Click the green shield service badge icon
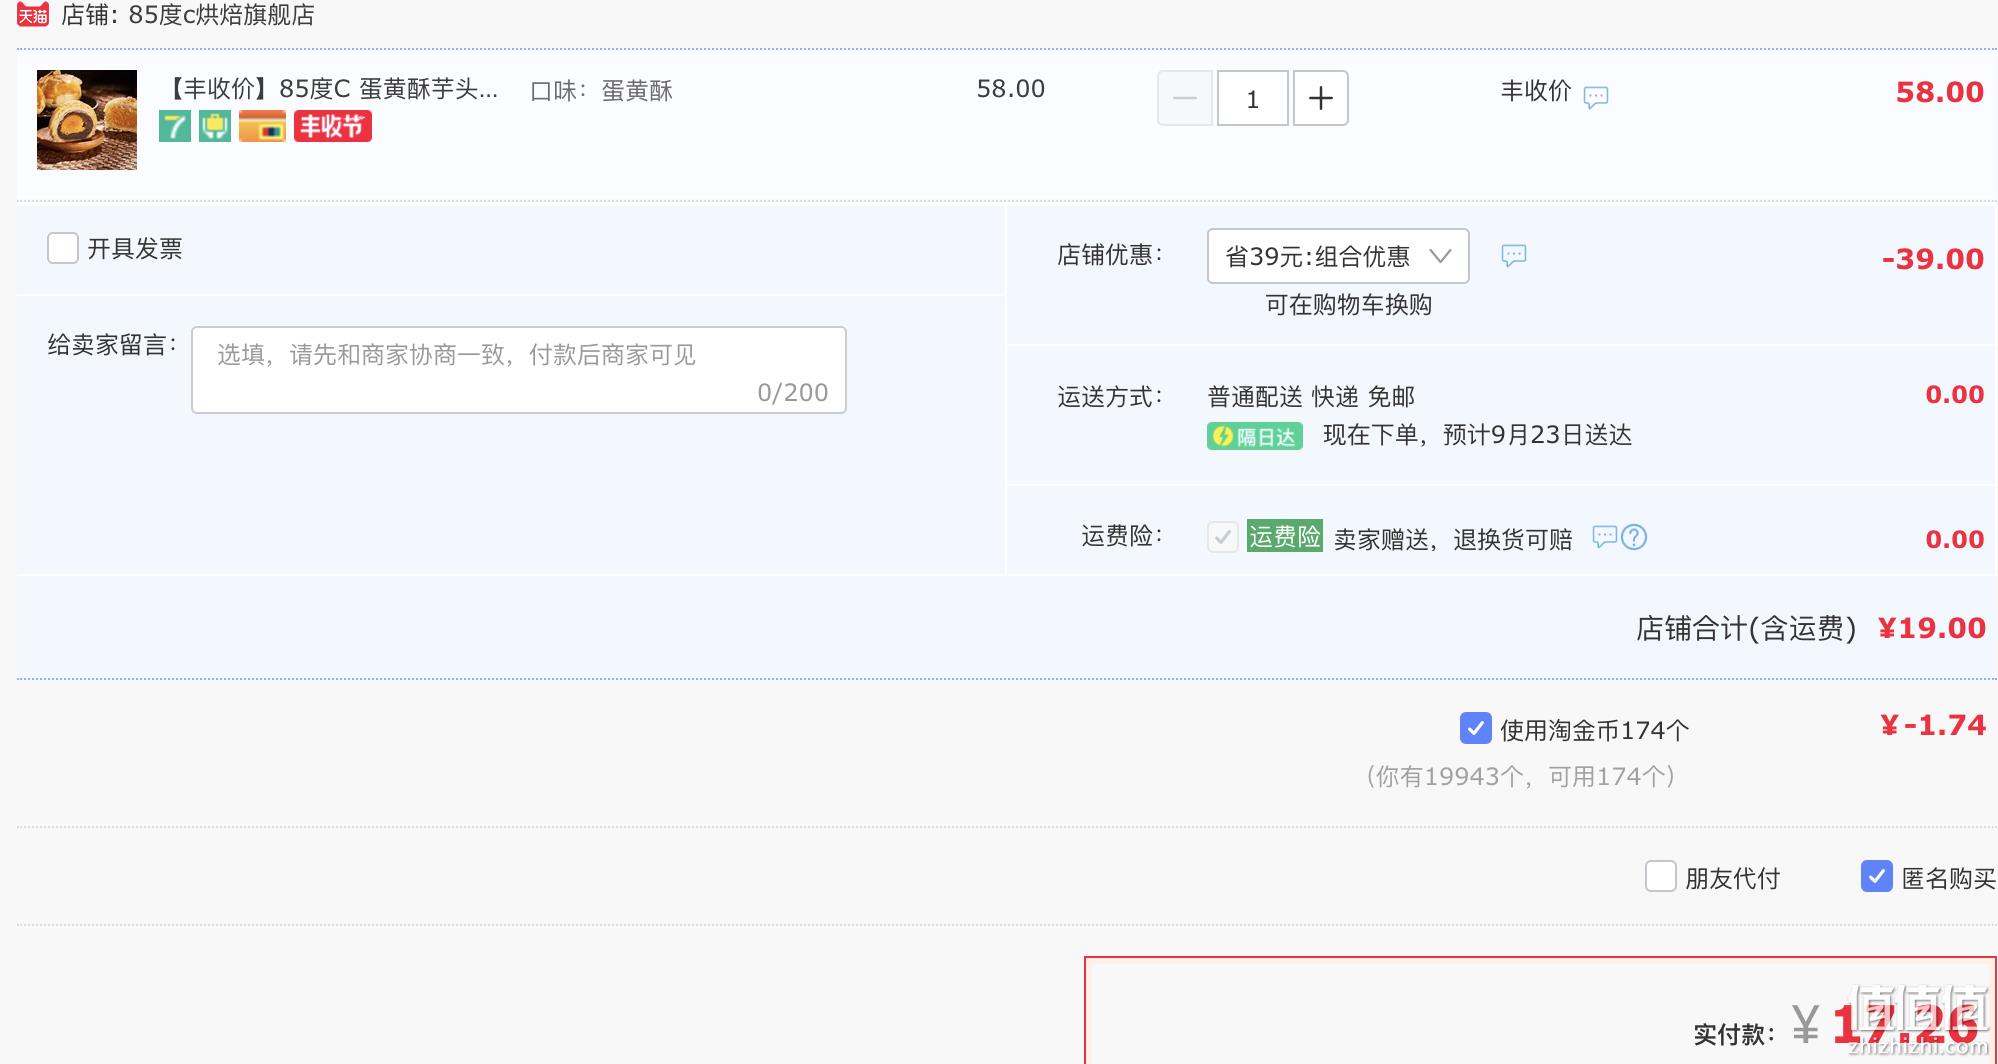The height and width of the screenshot is (1064, 1998). (215, 126)
